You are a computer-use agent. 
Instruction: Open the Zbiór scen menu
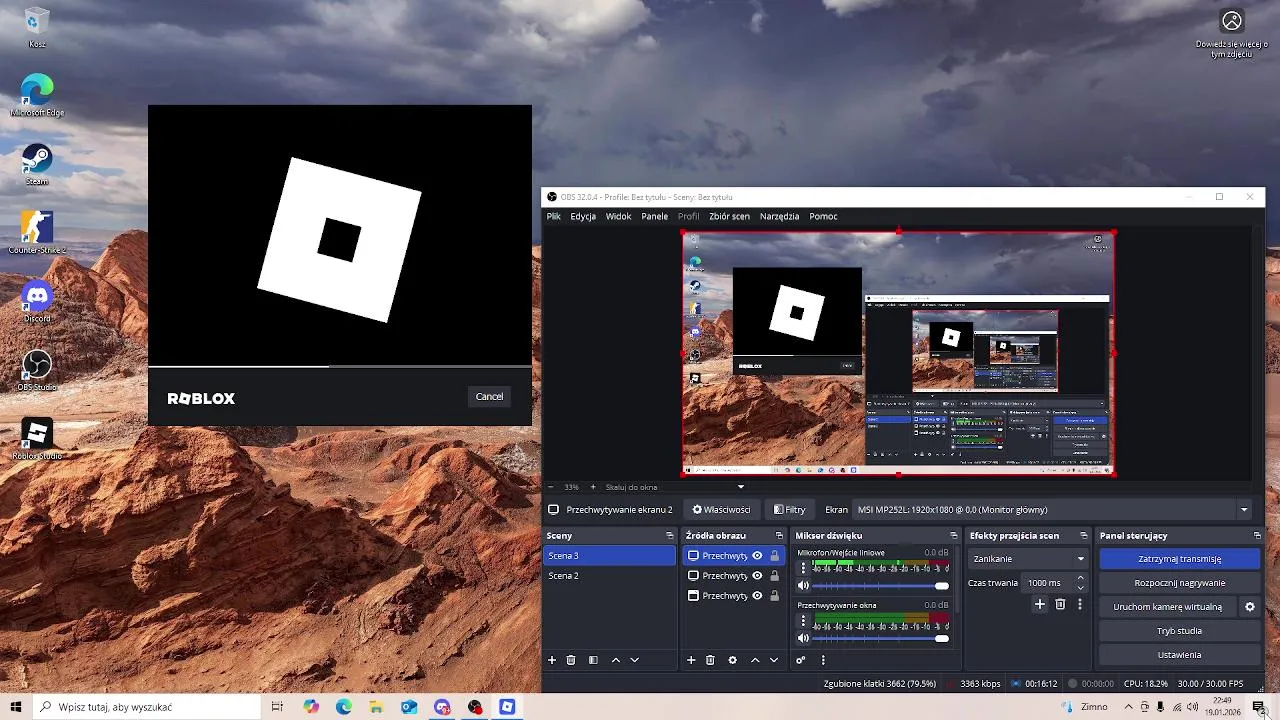click(729, 216)
